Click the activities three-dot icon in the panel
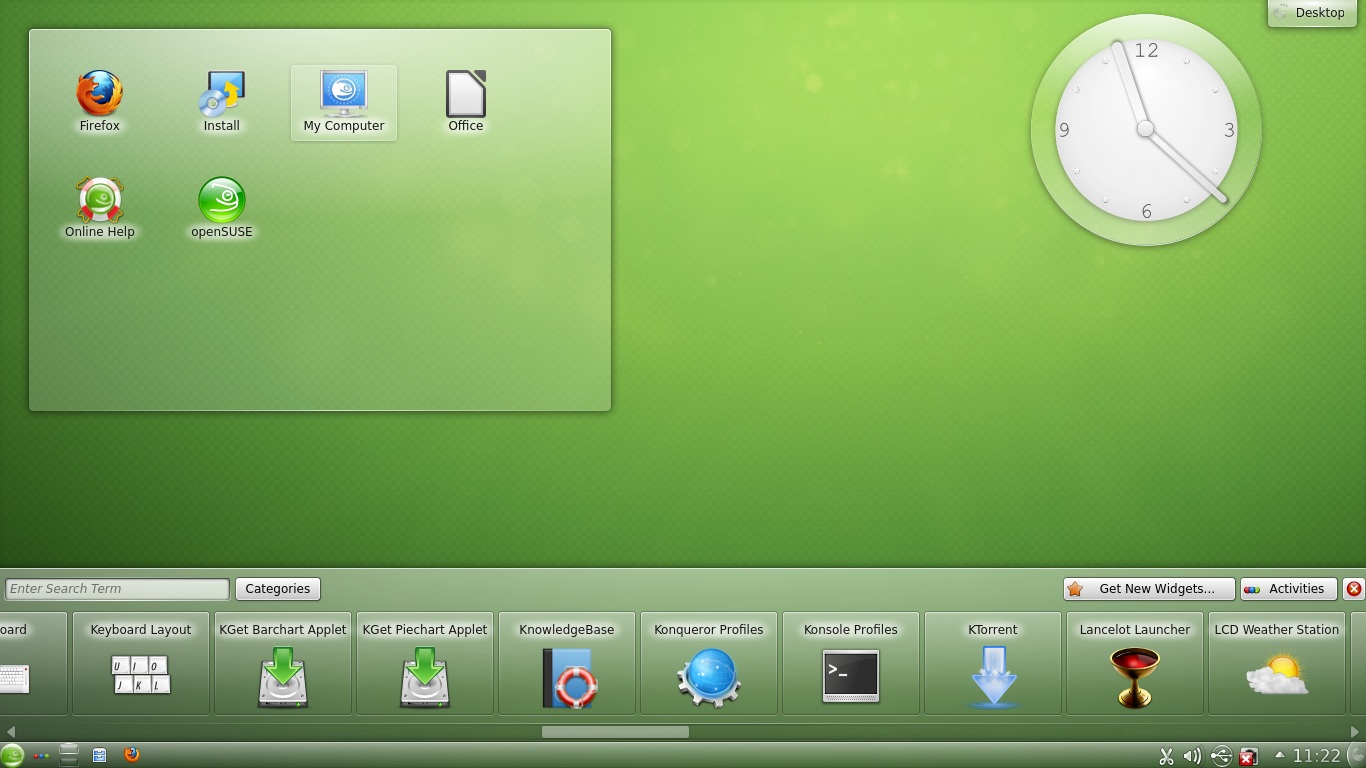This screenshot has height=768, width=1366. [x=41, y=756]
